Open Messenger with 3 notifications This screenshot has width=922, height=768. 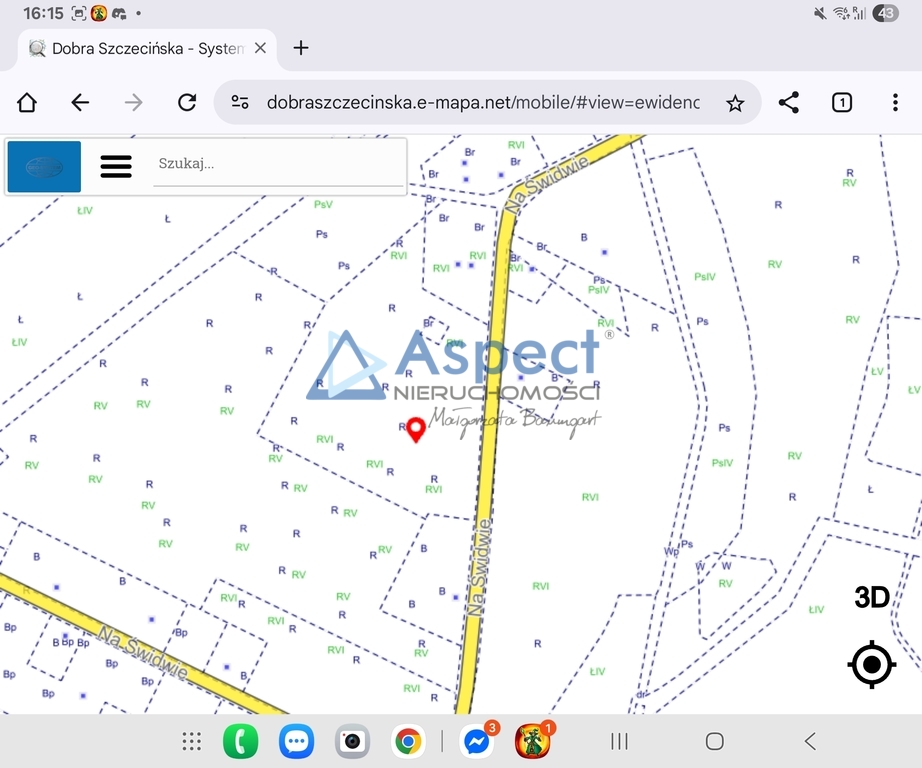tap(478, 740)
